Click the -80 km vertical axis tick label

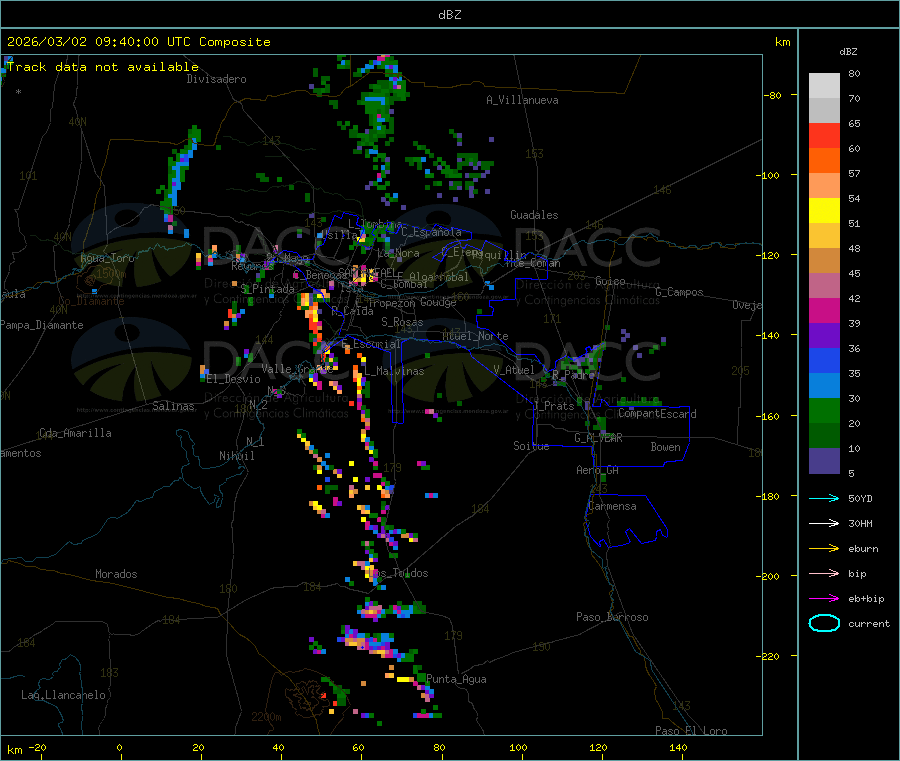772,95
